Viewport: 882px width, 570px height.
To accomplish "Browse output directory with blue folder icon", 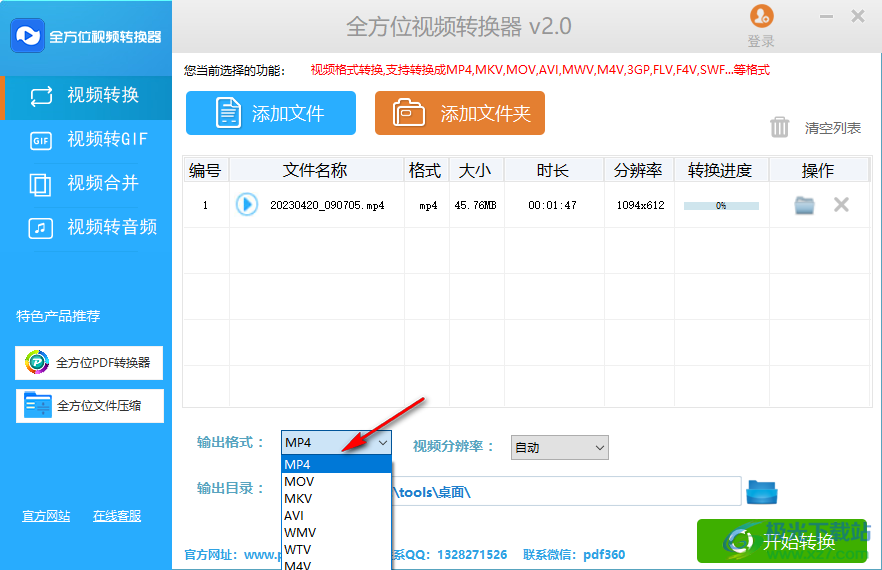I will point(762,492).
